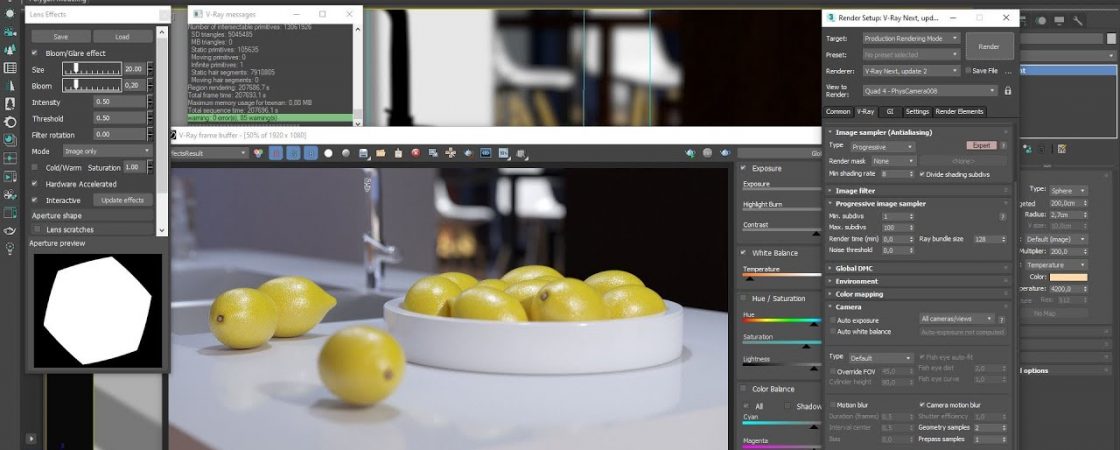
Task: Click the region render teapot icon in VFB
Action: 468,153
